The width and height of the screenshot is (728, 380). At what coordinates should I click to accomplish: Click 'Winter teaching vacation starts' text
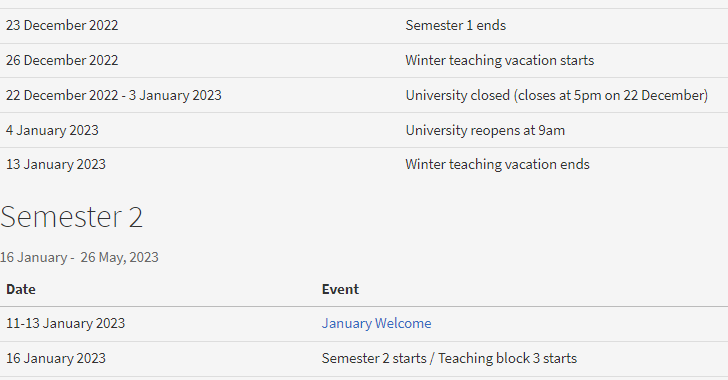tap(500, 60)
